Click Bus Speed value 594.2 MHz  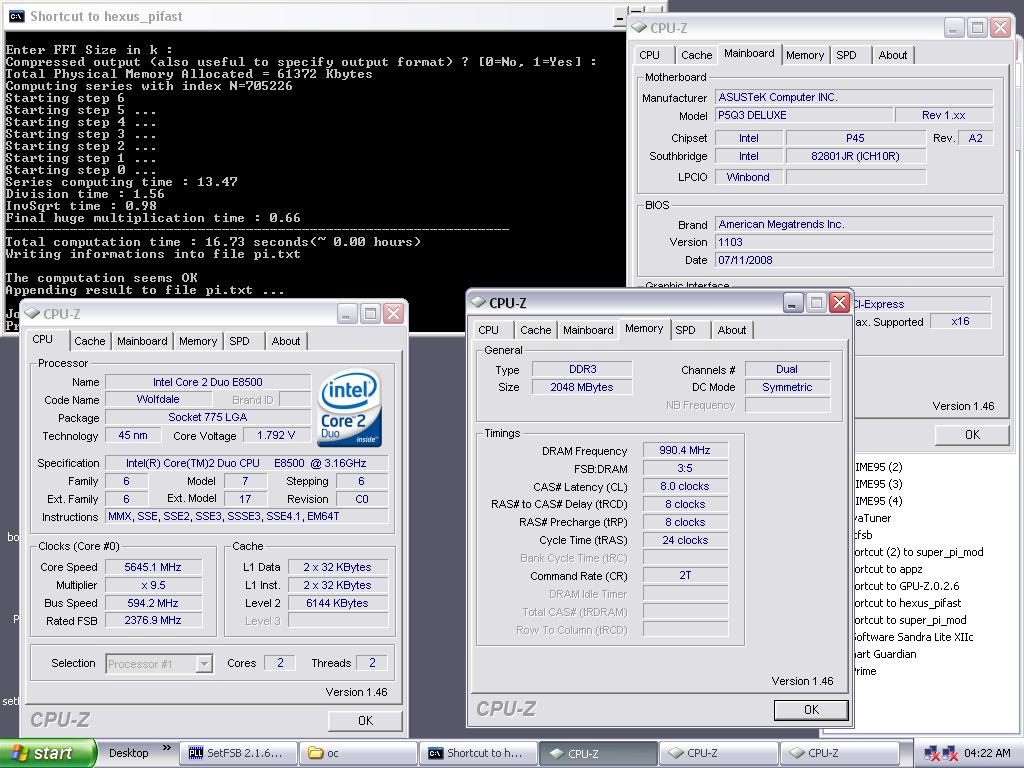(153, 603)
